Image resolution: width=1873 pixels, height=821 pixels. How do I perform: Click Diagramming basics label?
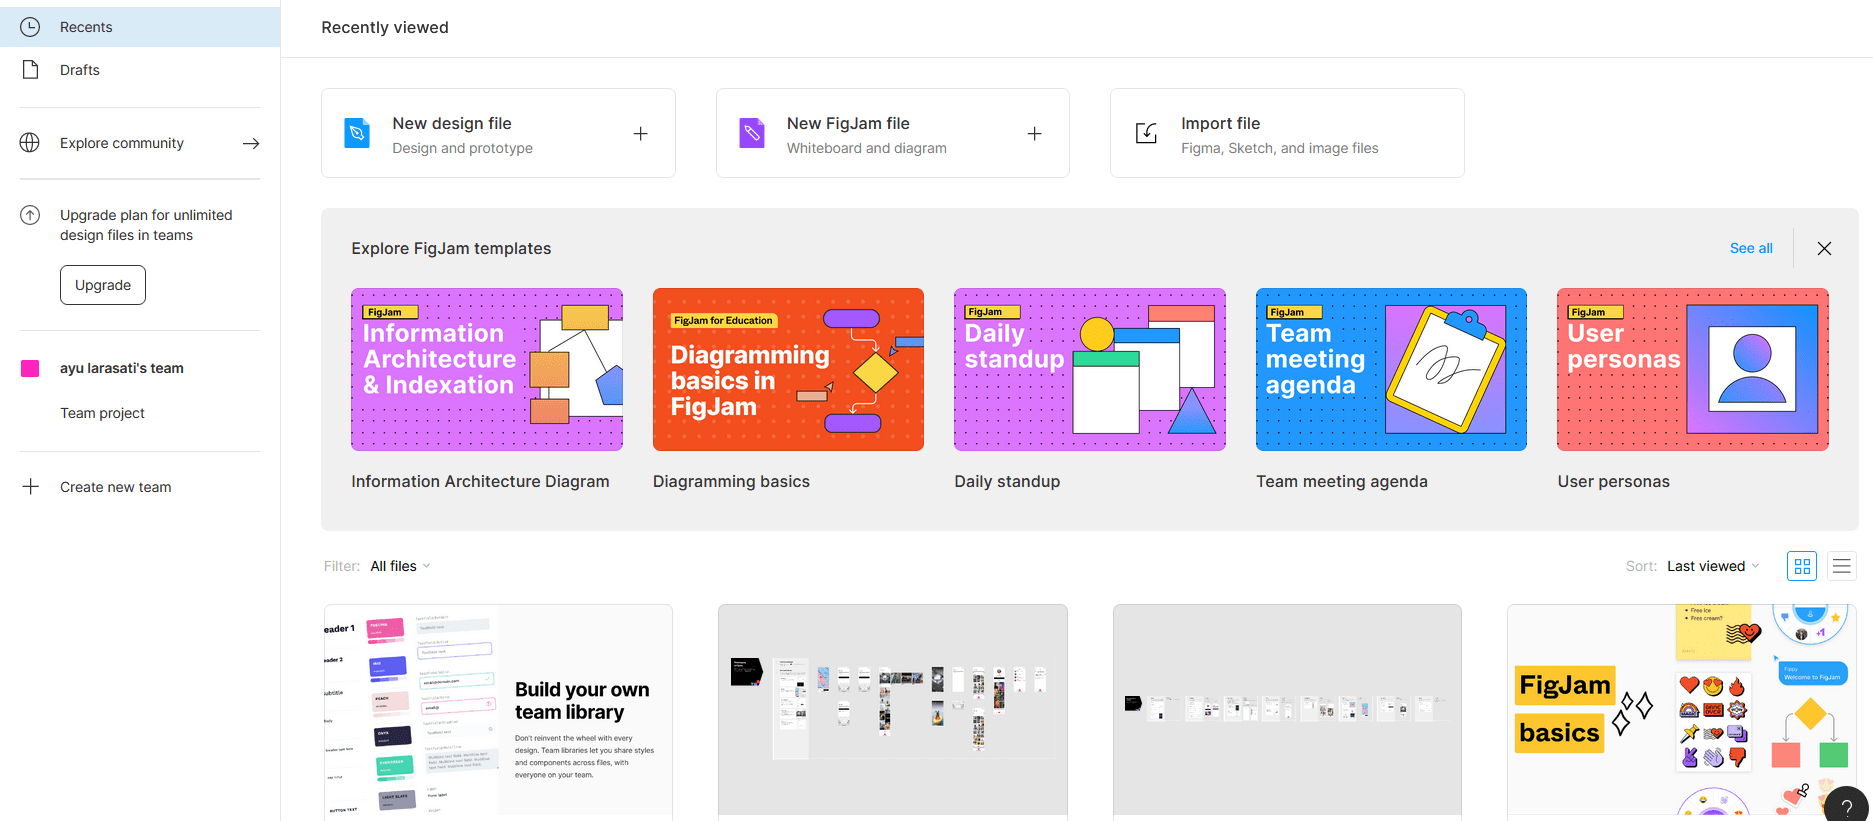tap(731, 481)
